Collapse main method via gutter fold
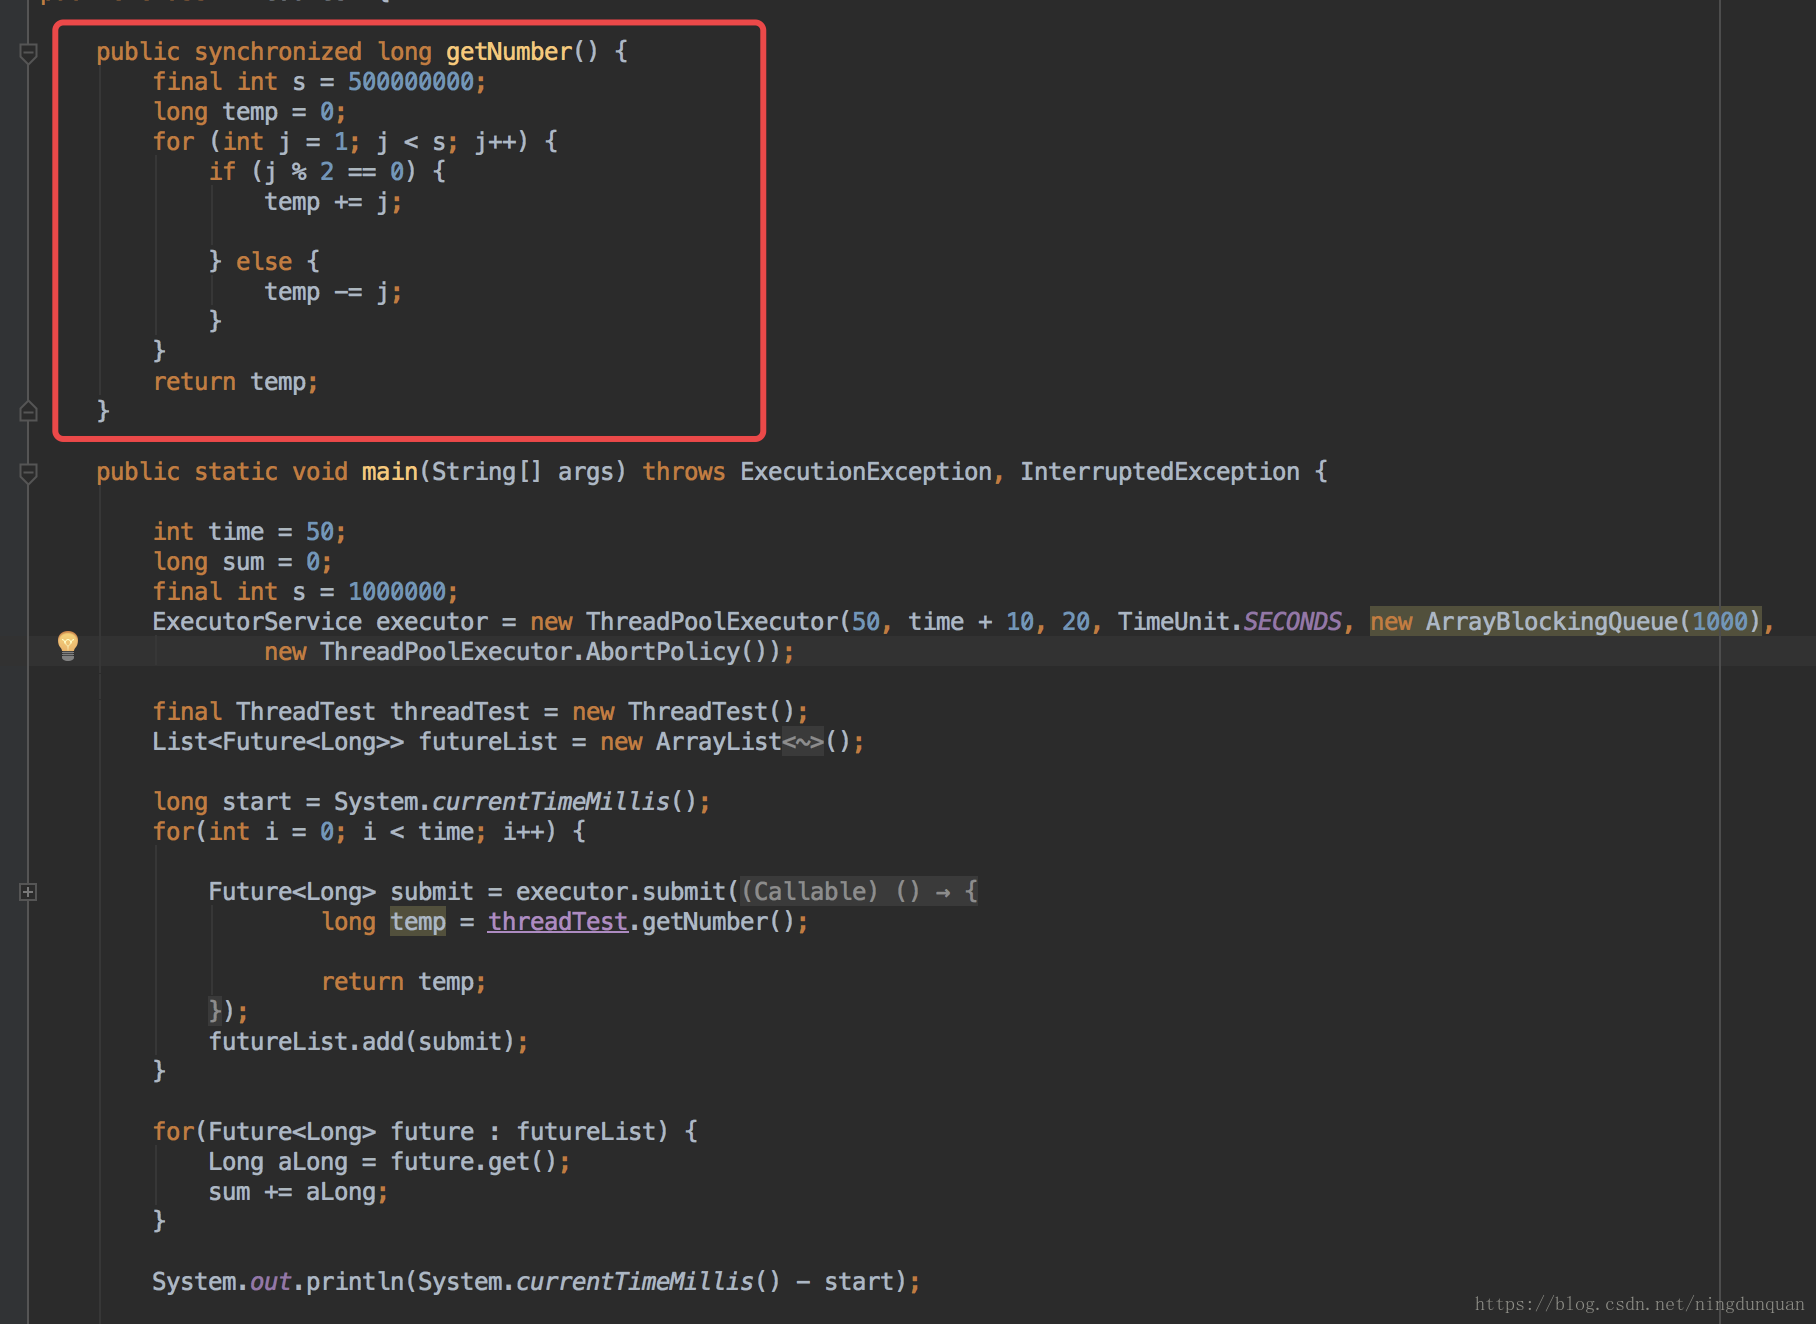Screen dimensions: 1816x1324 [29, 473]
